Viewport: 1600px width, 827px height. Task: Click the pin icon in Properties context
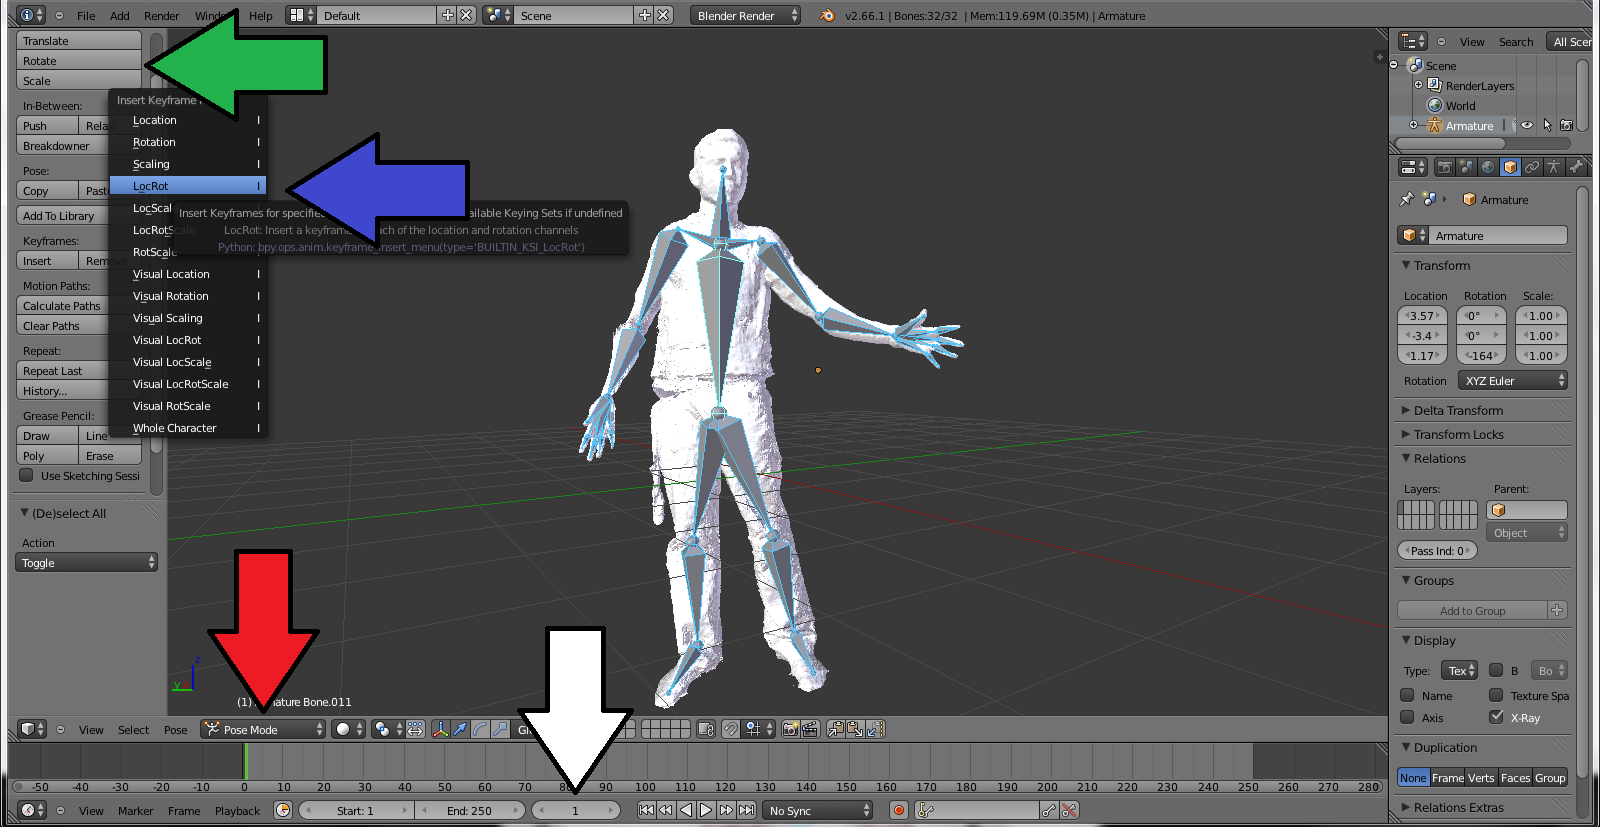[1406, 200]
